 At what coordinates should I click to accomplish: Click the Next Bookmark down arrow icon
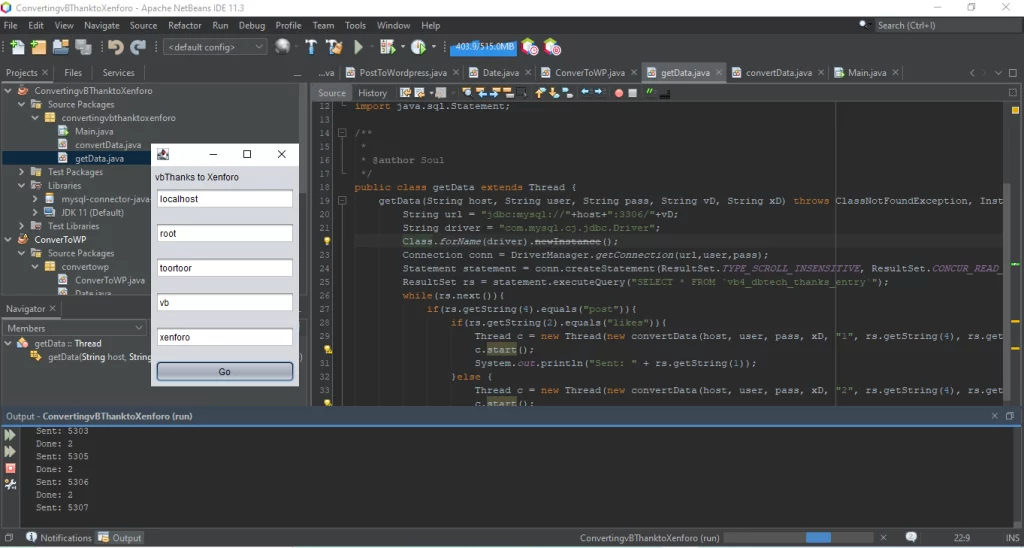pyautogui.click(x=554, y=93)
